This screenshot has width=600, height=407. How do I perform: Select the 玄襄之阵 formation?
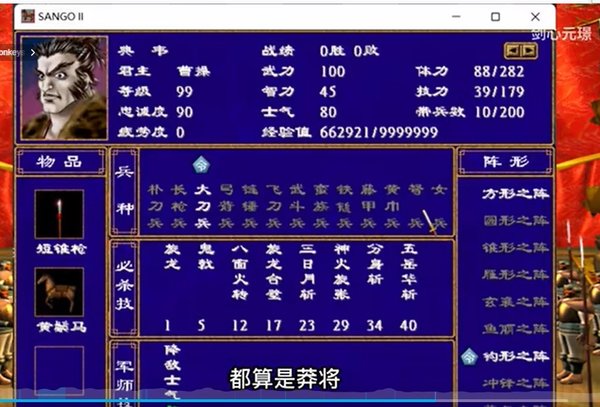click(x=515, y=302)
